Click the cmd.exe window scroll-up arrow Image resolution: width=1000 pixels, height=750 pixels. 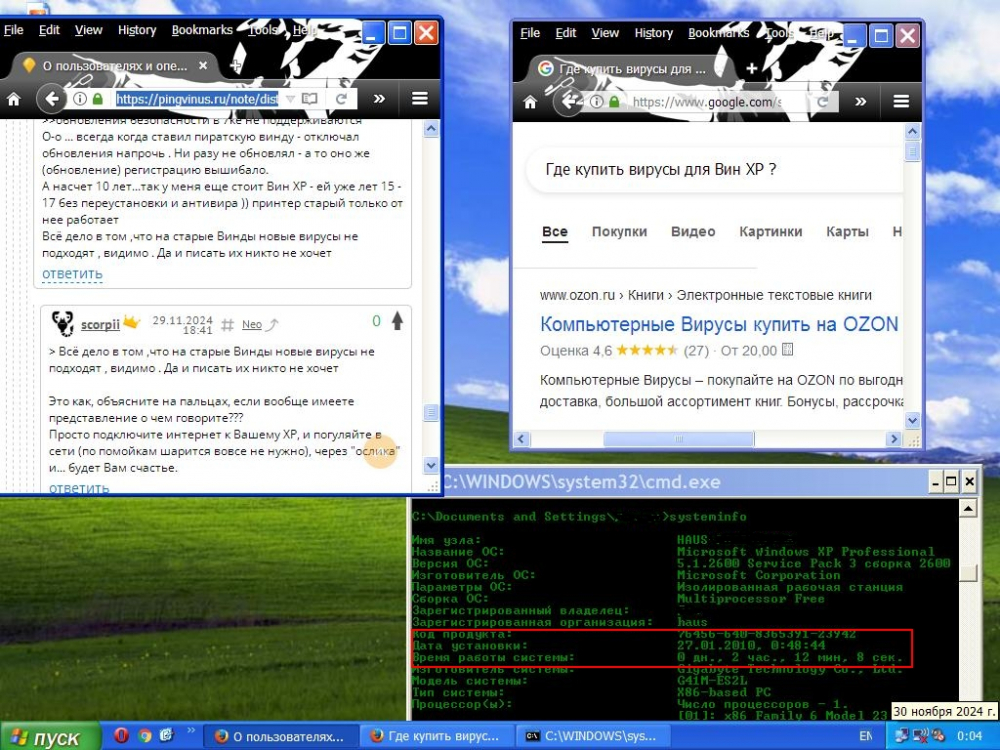(969, 508)
